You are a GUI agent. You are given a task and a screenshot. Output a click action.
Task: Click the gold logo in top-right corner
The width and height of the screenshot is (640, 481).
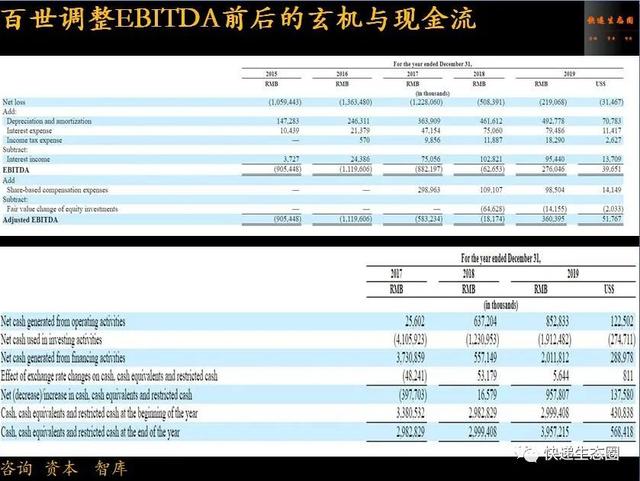(x=611, y=27)
